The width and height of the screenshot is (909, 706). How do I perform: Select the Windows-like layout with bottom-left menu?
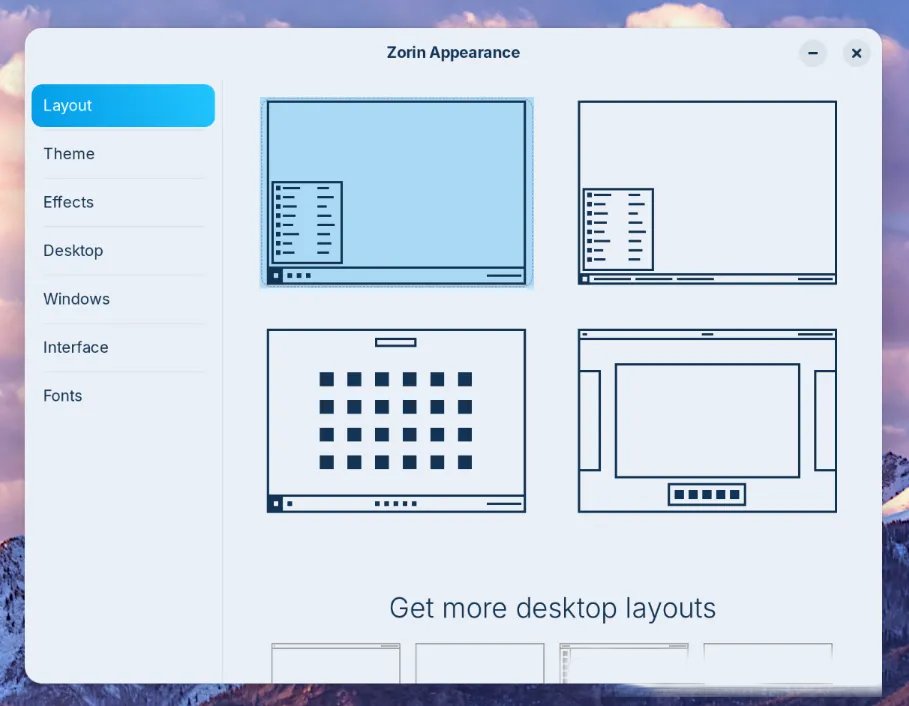click(396, 193)
